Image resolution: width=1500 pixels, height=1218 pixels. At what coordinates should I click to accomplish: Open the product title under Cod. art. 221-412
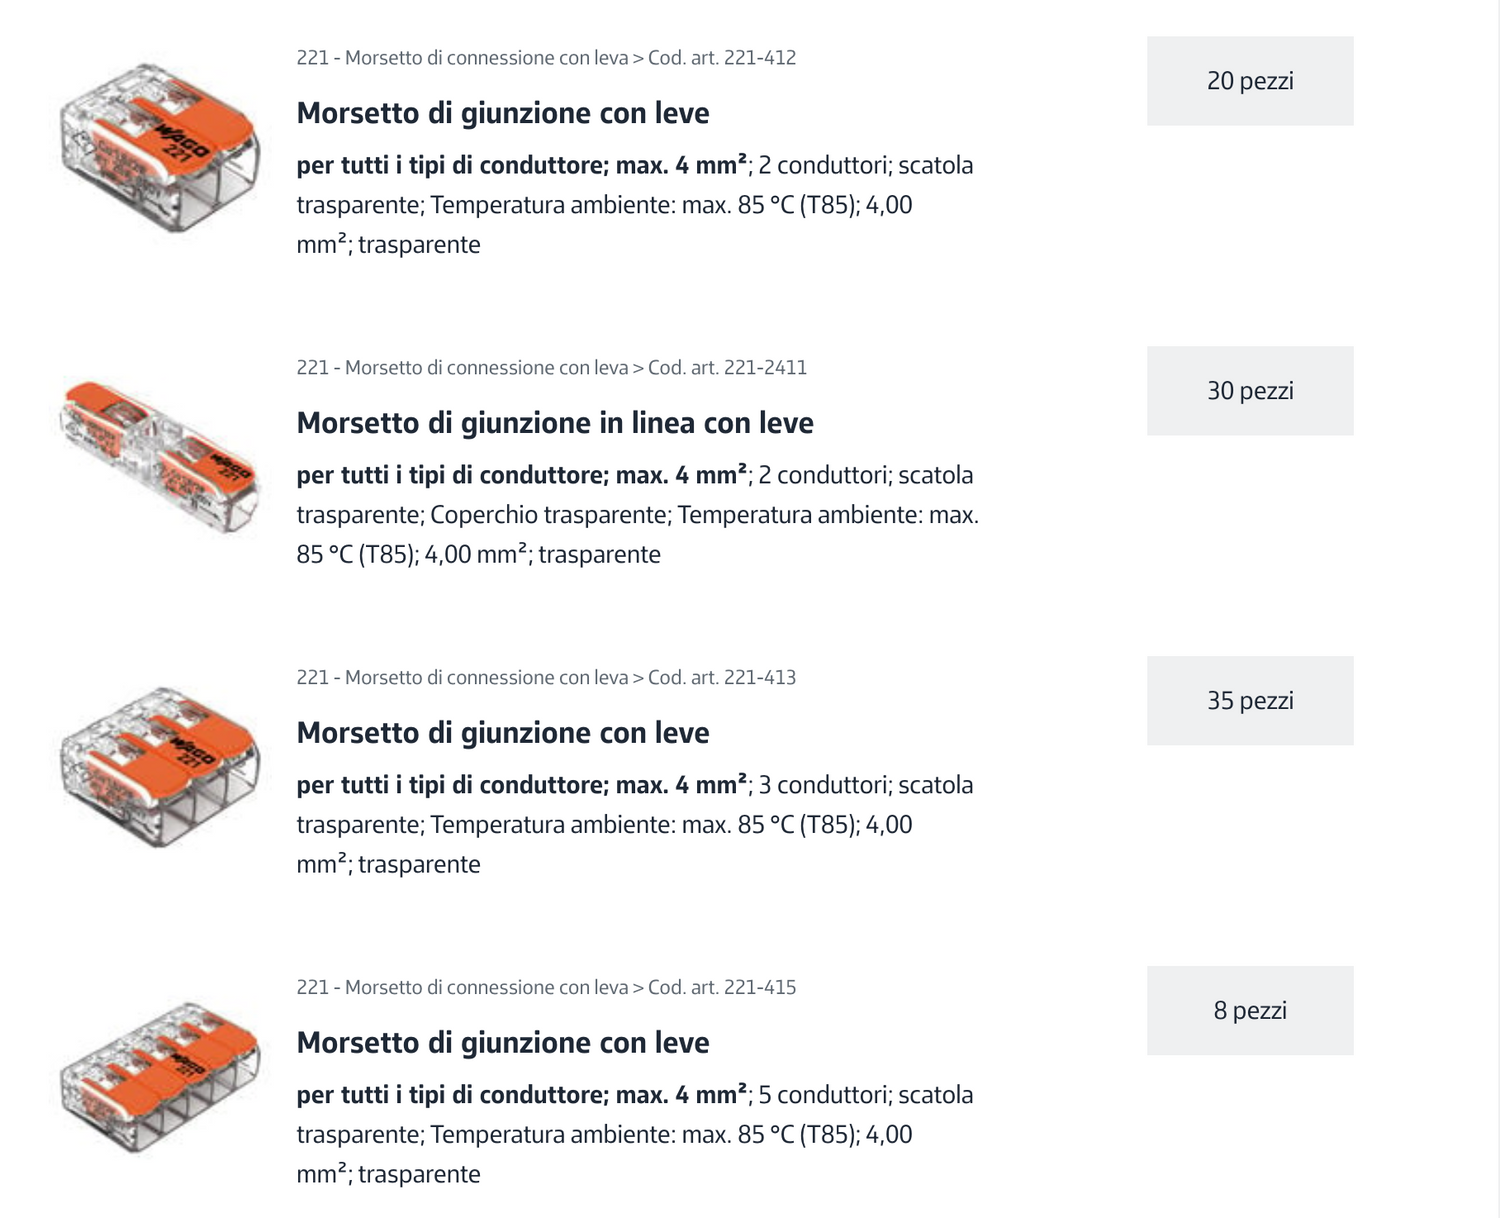coord(503,113)
